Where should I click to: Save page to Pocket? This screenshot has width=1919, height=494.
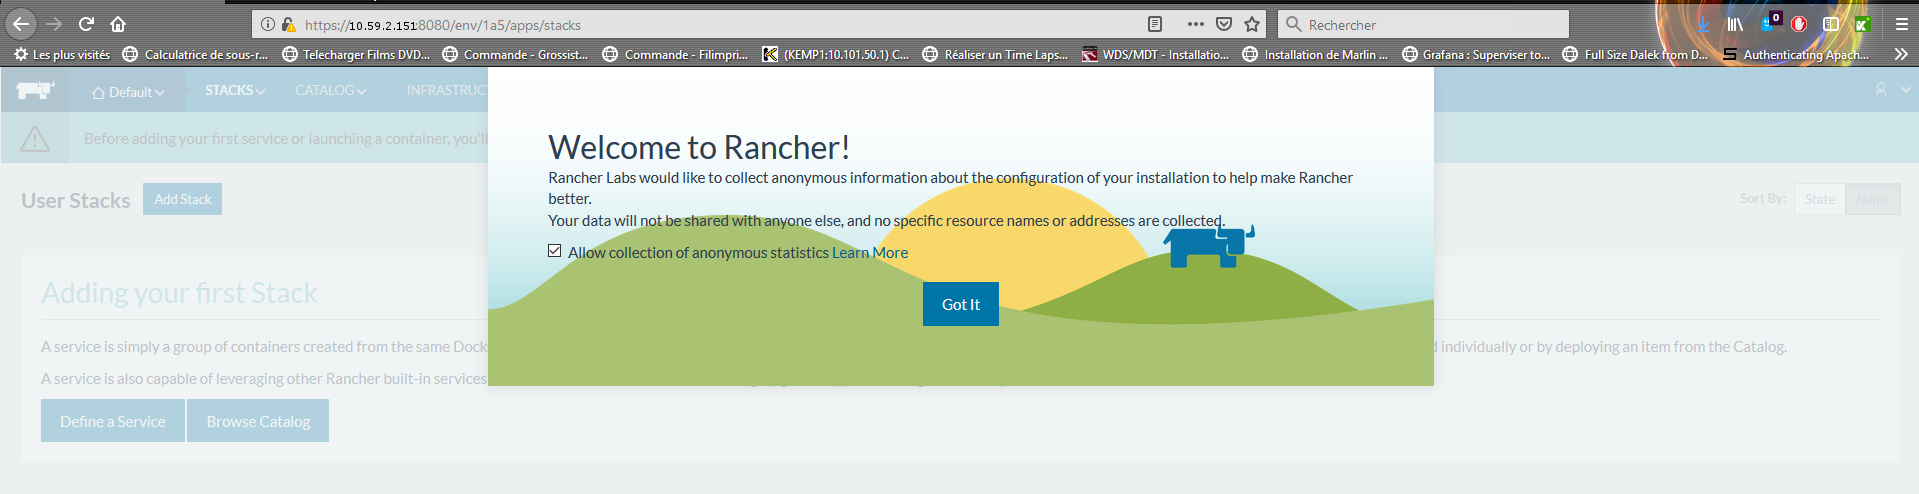1224,24
